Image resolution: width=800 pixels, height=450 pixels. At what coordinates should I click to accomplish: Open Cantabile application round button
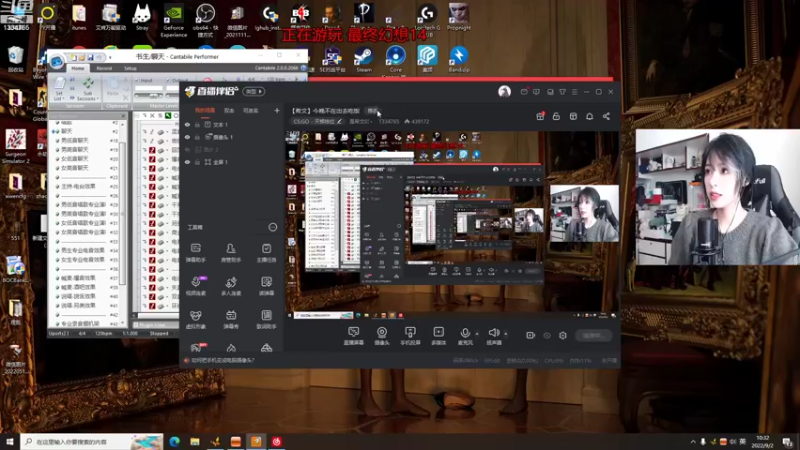(57, 61)
